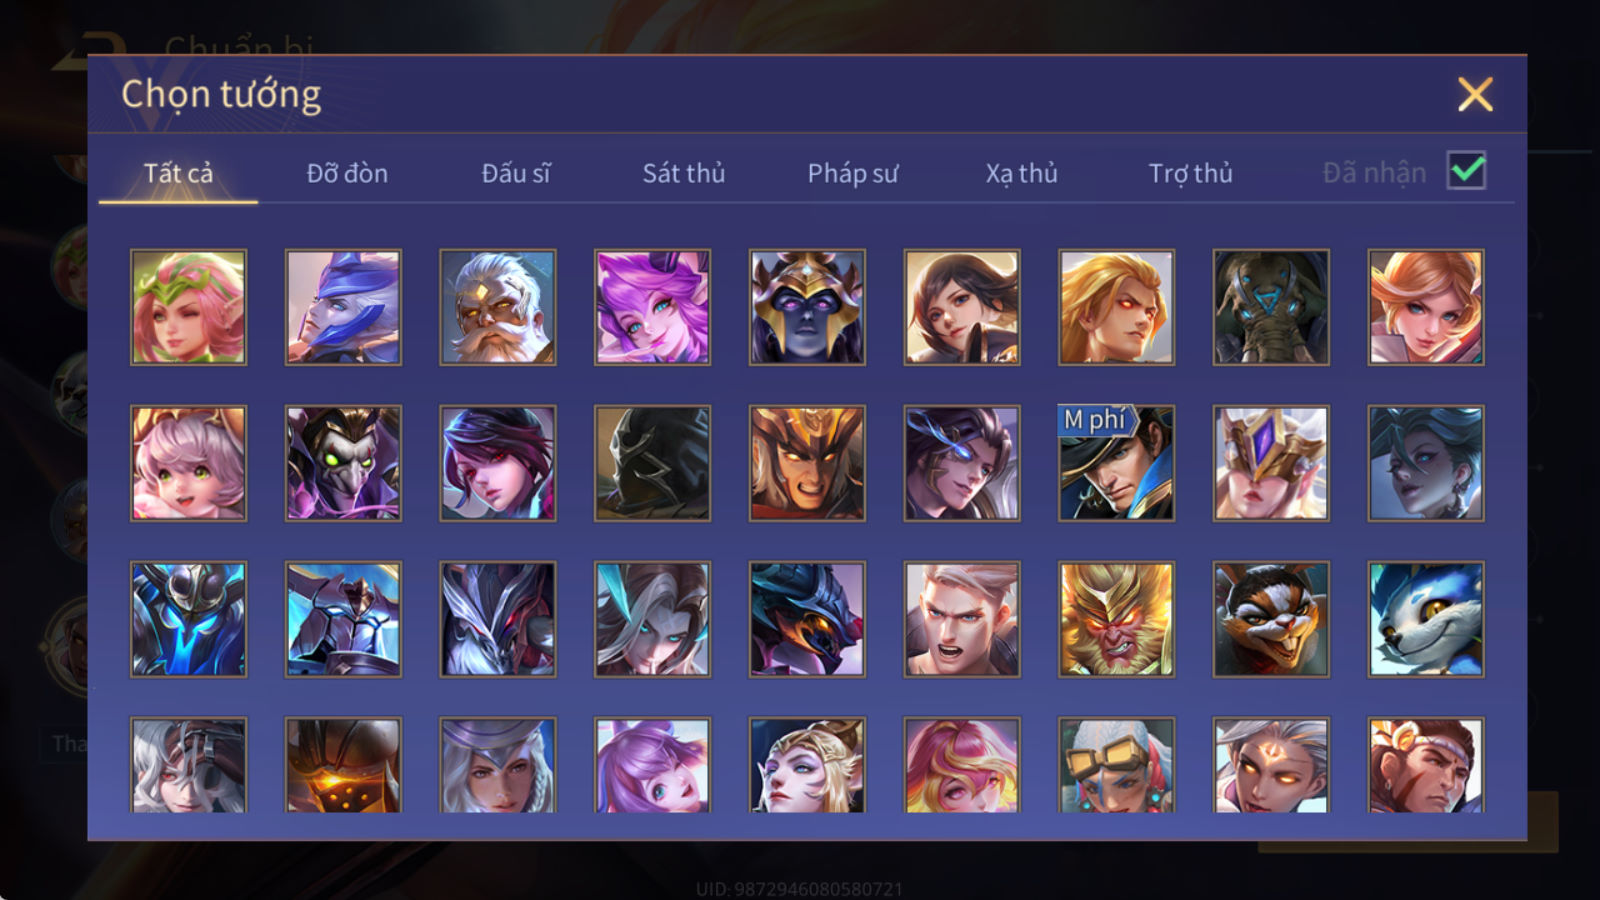This screenshot has width=1600, height=900.
Task: Select the monkey king hero portrait
Action: click(1116, 619)
